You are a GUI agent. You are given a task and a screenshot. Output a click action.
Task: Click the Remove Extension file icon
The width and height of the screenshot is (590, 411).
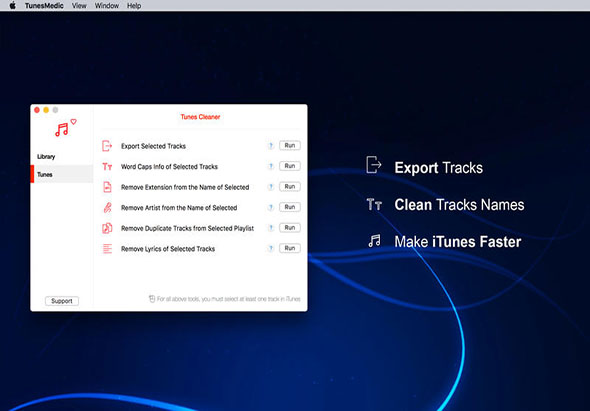click(x=107, y=187)
